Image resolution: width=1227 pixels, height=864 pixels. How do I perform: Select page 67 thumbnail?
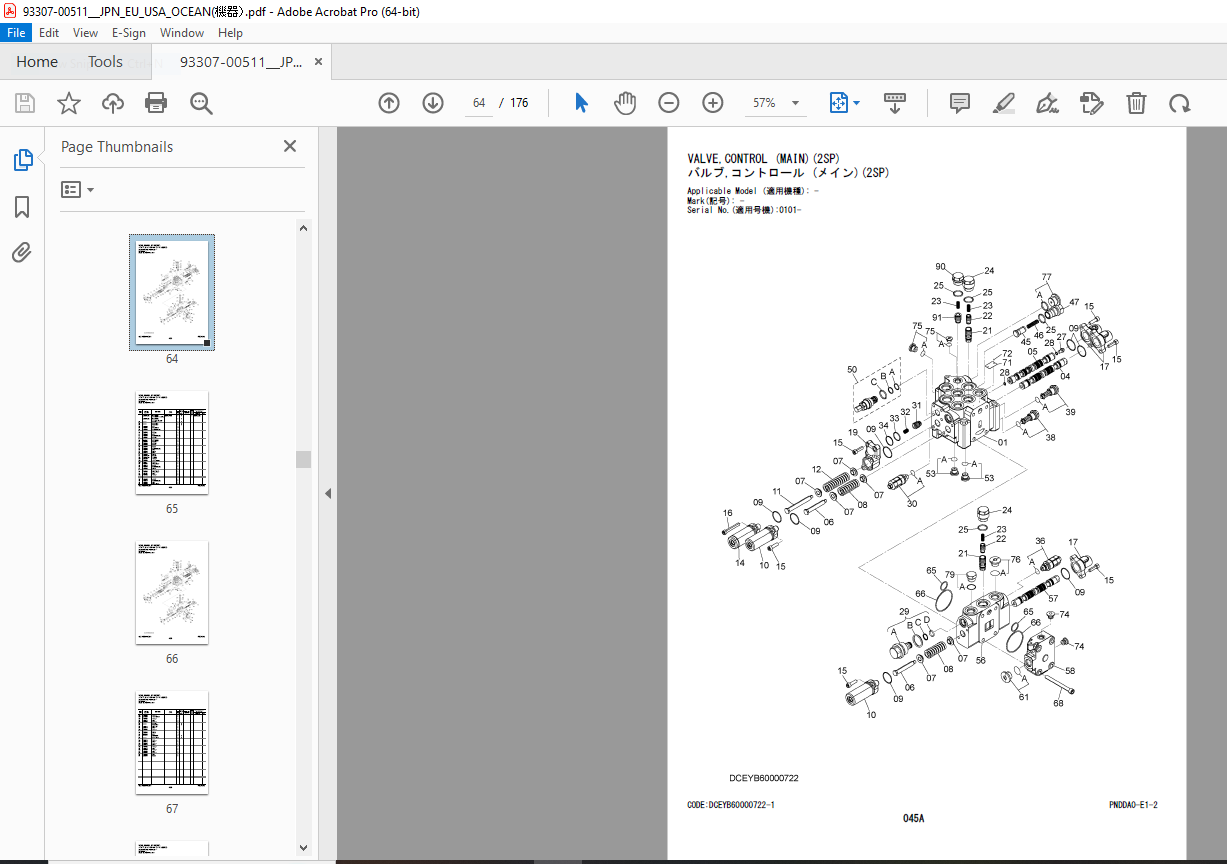(172, 743)
